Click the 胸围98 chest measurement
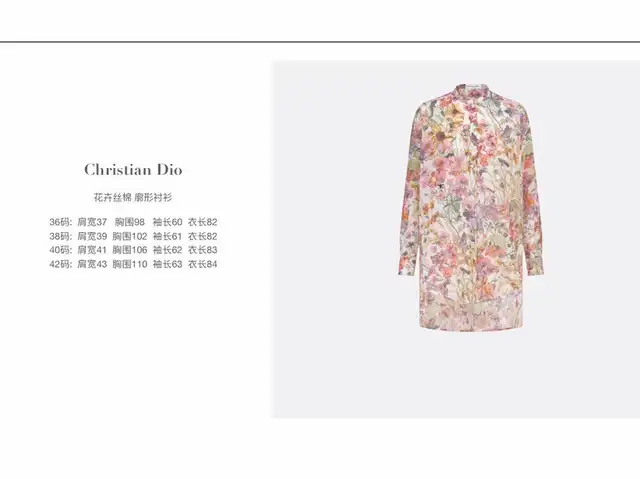 [130, 222]
